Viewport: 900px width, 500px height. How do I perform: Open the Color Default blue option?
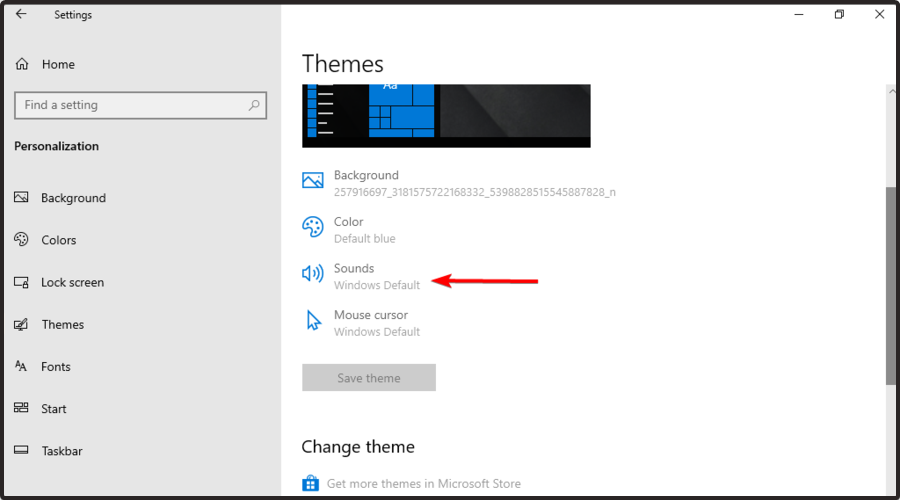click(364, 230)
